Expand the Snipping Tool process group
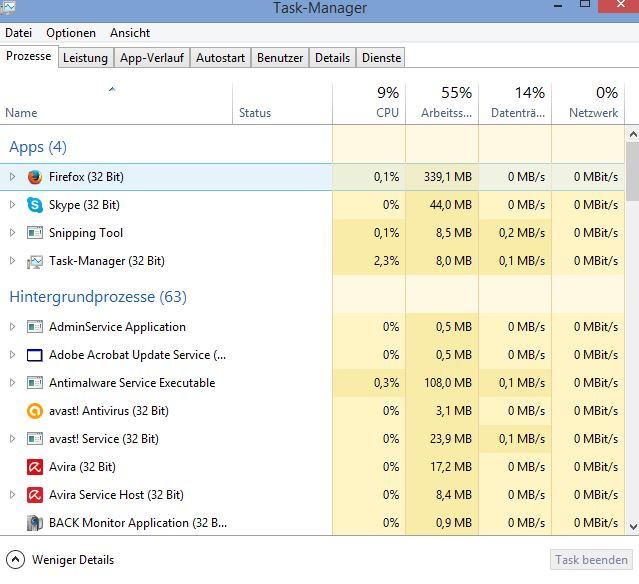Image resolution: width=639 pixels, height=584 pixels. tap(12, 232)
